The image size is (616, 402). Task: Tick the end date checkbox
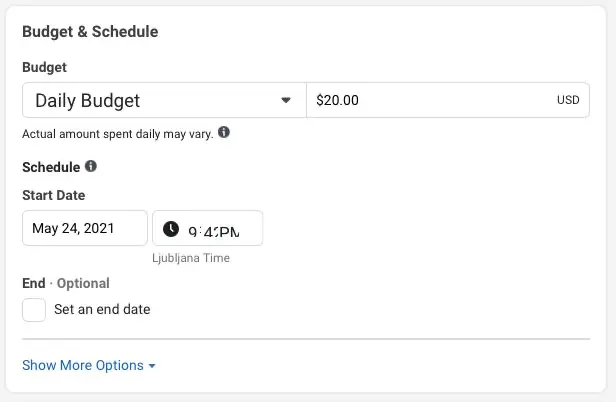click(x=34, y=310)
